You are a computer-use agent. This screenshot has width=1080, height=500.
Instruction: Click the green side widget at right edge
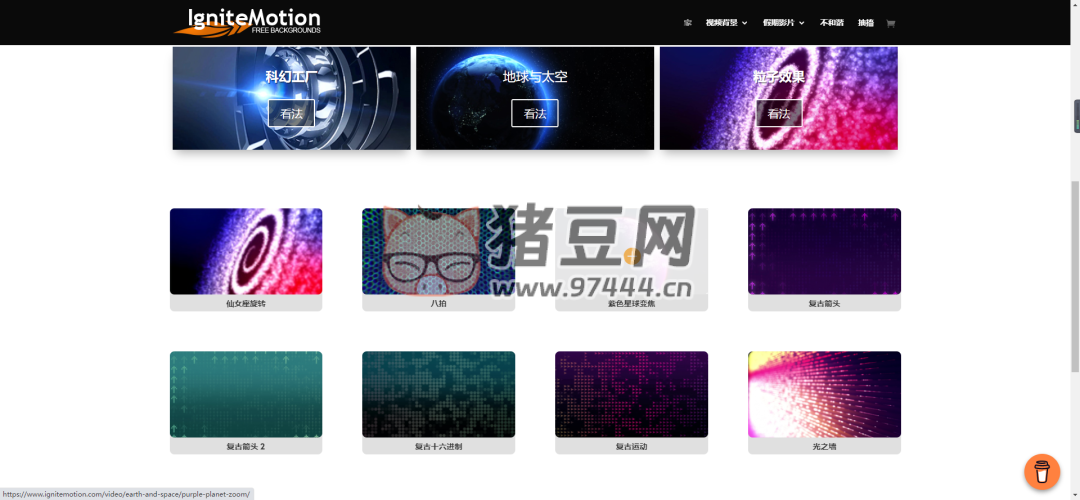point(1077,116)
